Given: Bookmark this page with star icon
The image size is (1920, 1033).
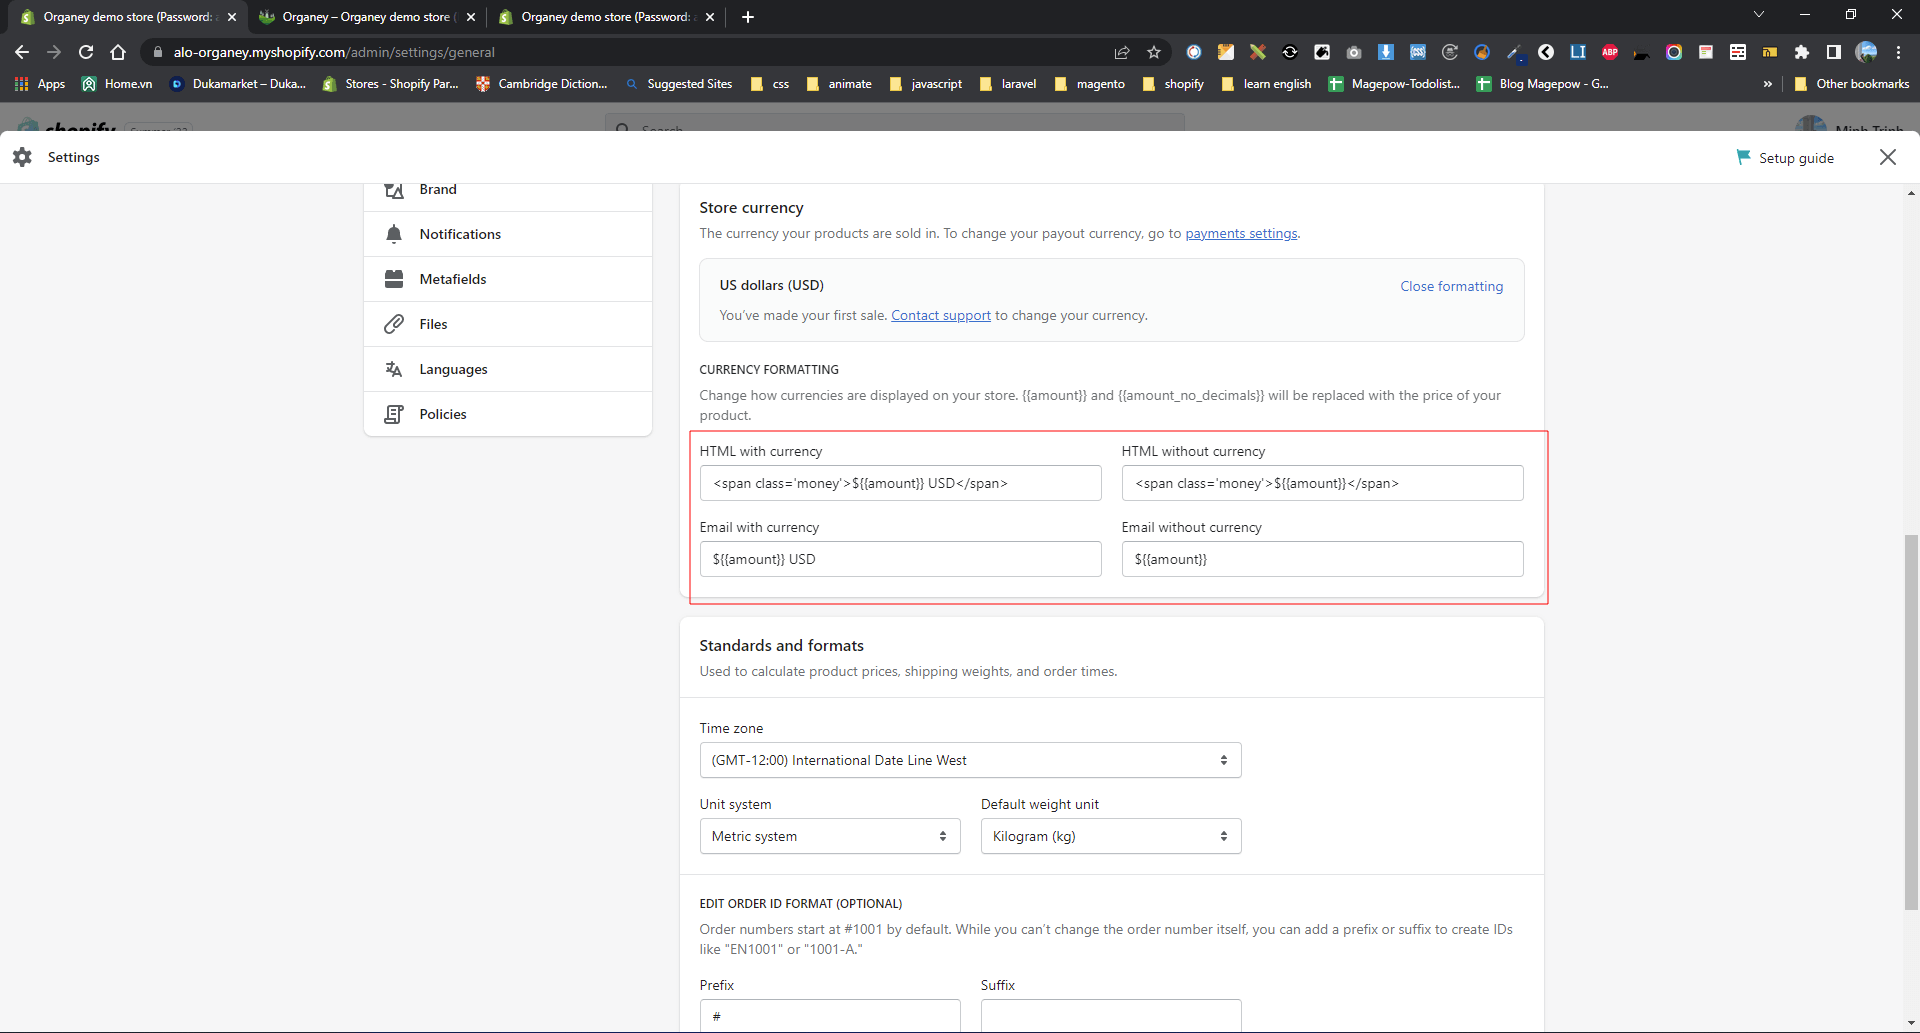Looking at the screenshot, I should (1154, 52).
